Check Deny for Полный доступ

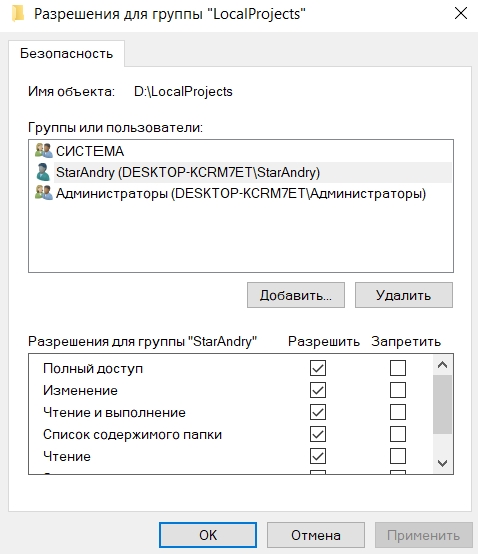(398, 368)
